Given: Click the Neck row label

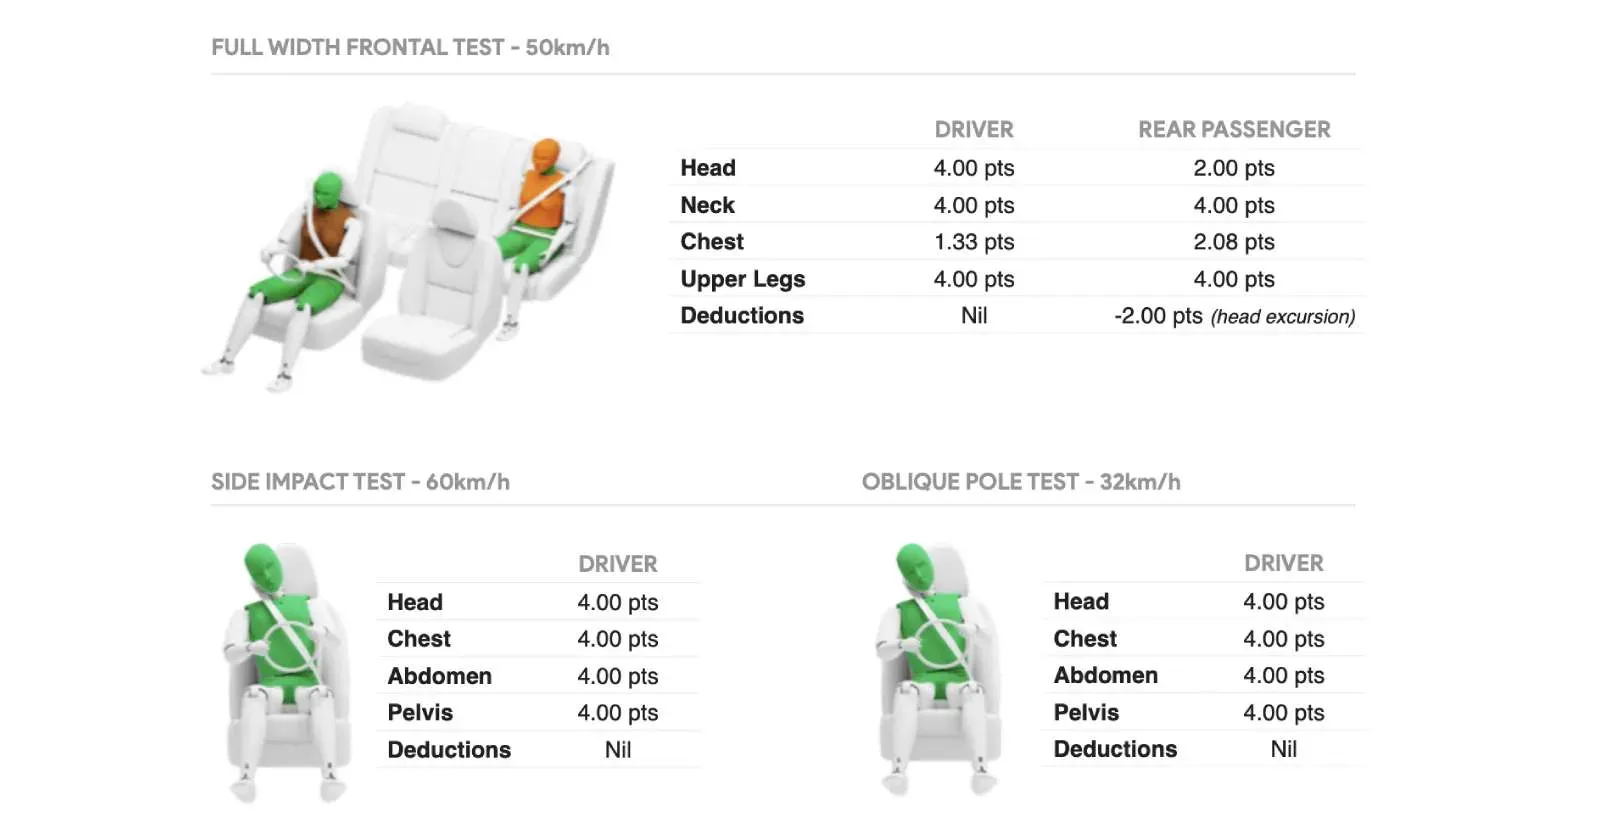Looking at the screenshot, I should pyautogui.click(x=708, y=205).
